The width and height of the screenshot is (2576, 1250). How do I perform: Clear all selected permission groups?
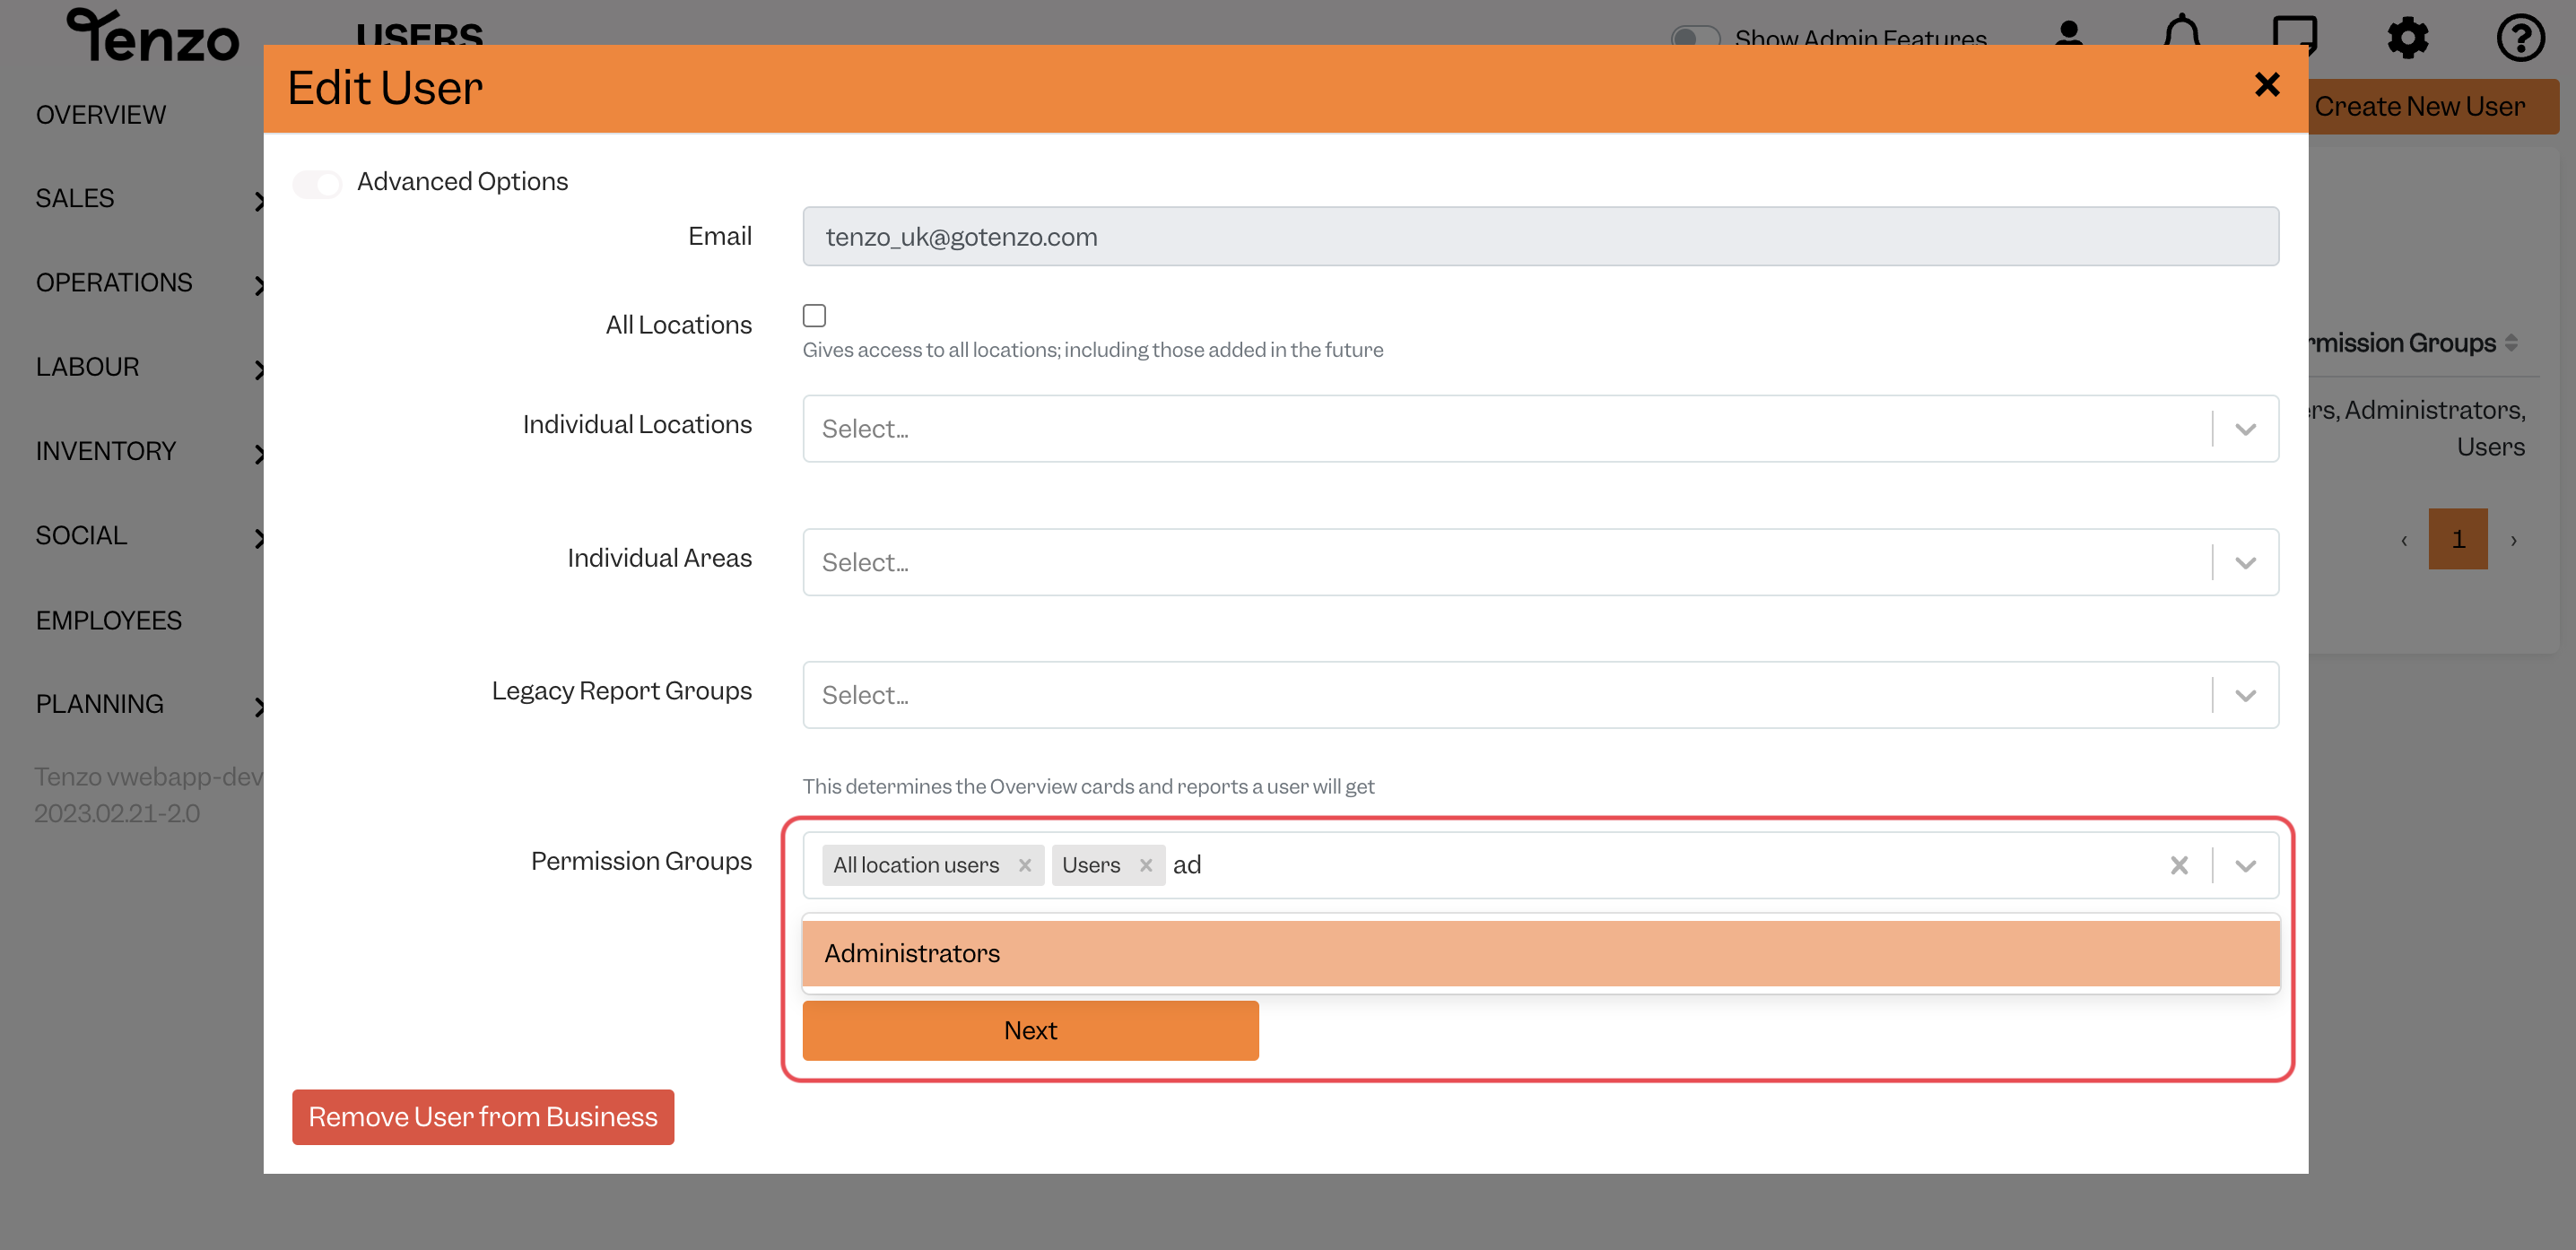[2179, 866]
